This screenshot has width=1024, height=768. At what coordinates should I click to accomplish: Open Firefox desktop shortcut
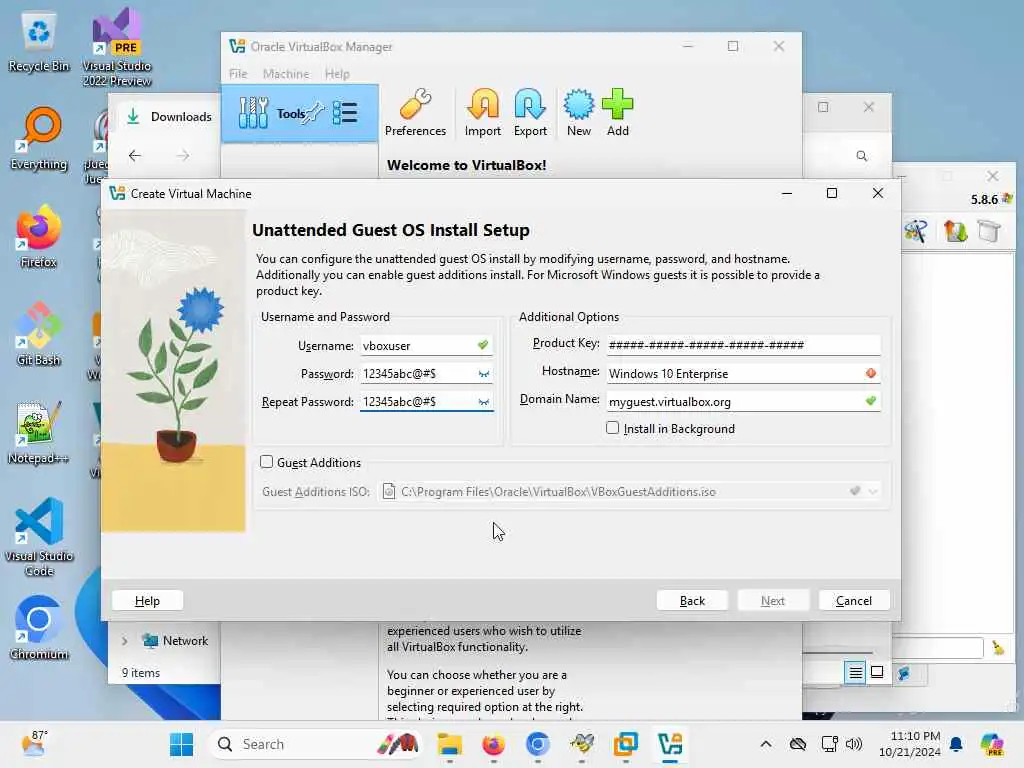click(x=39, y=236)
